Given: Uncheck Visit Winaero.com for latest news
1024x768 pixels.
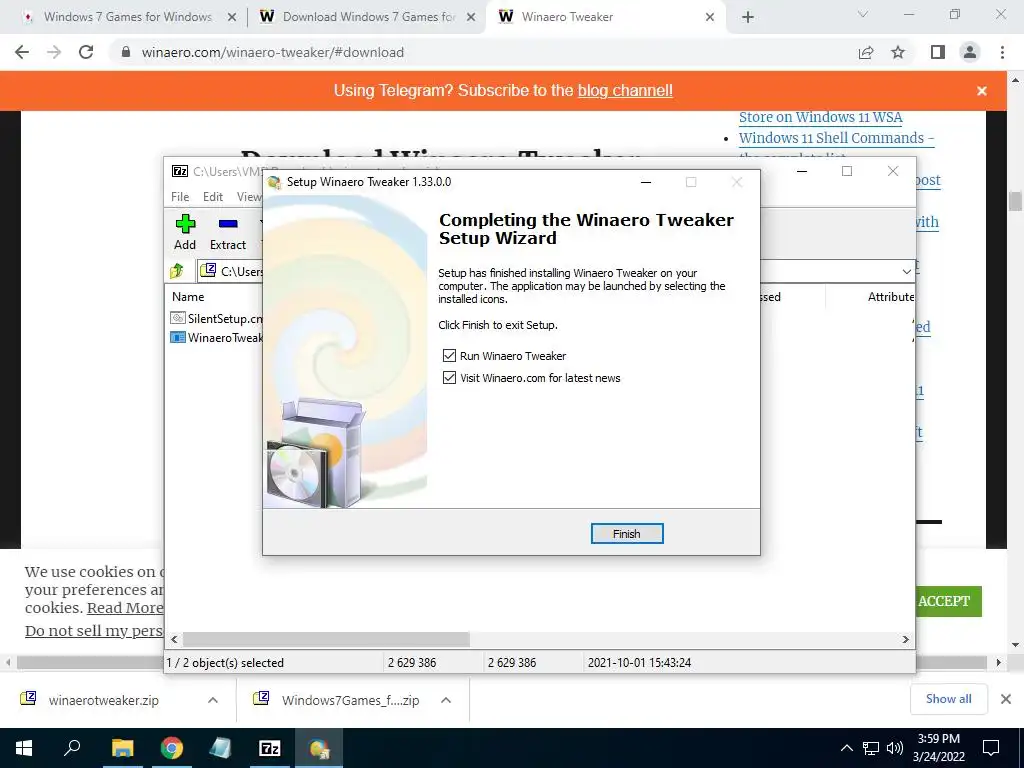Looking at the screenshot, I should [449, 377].
